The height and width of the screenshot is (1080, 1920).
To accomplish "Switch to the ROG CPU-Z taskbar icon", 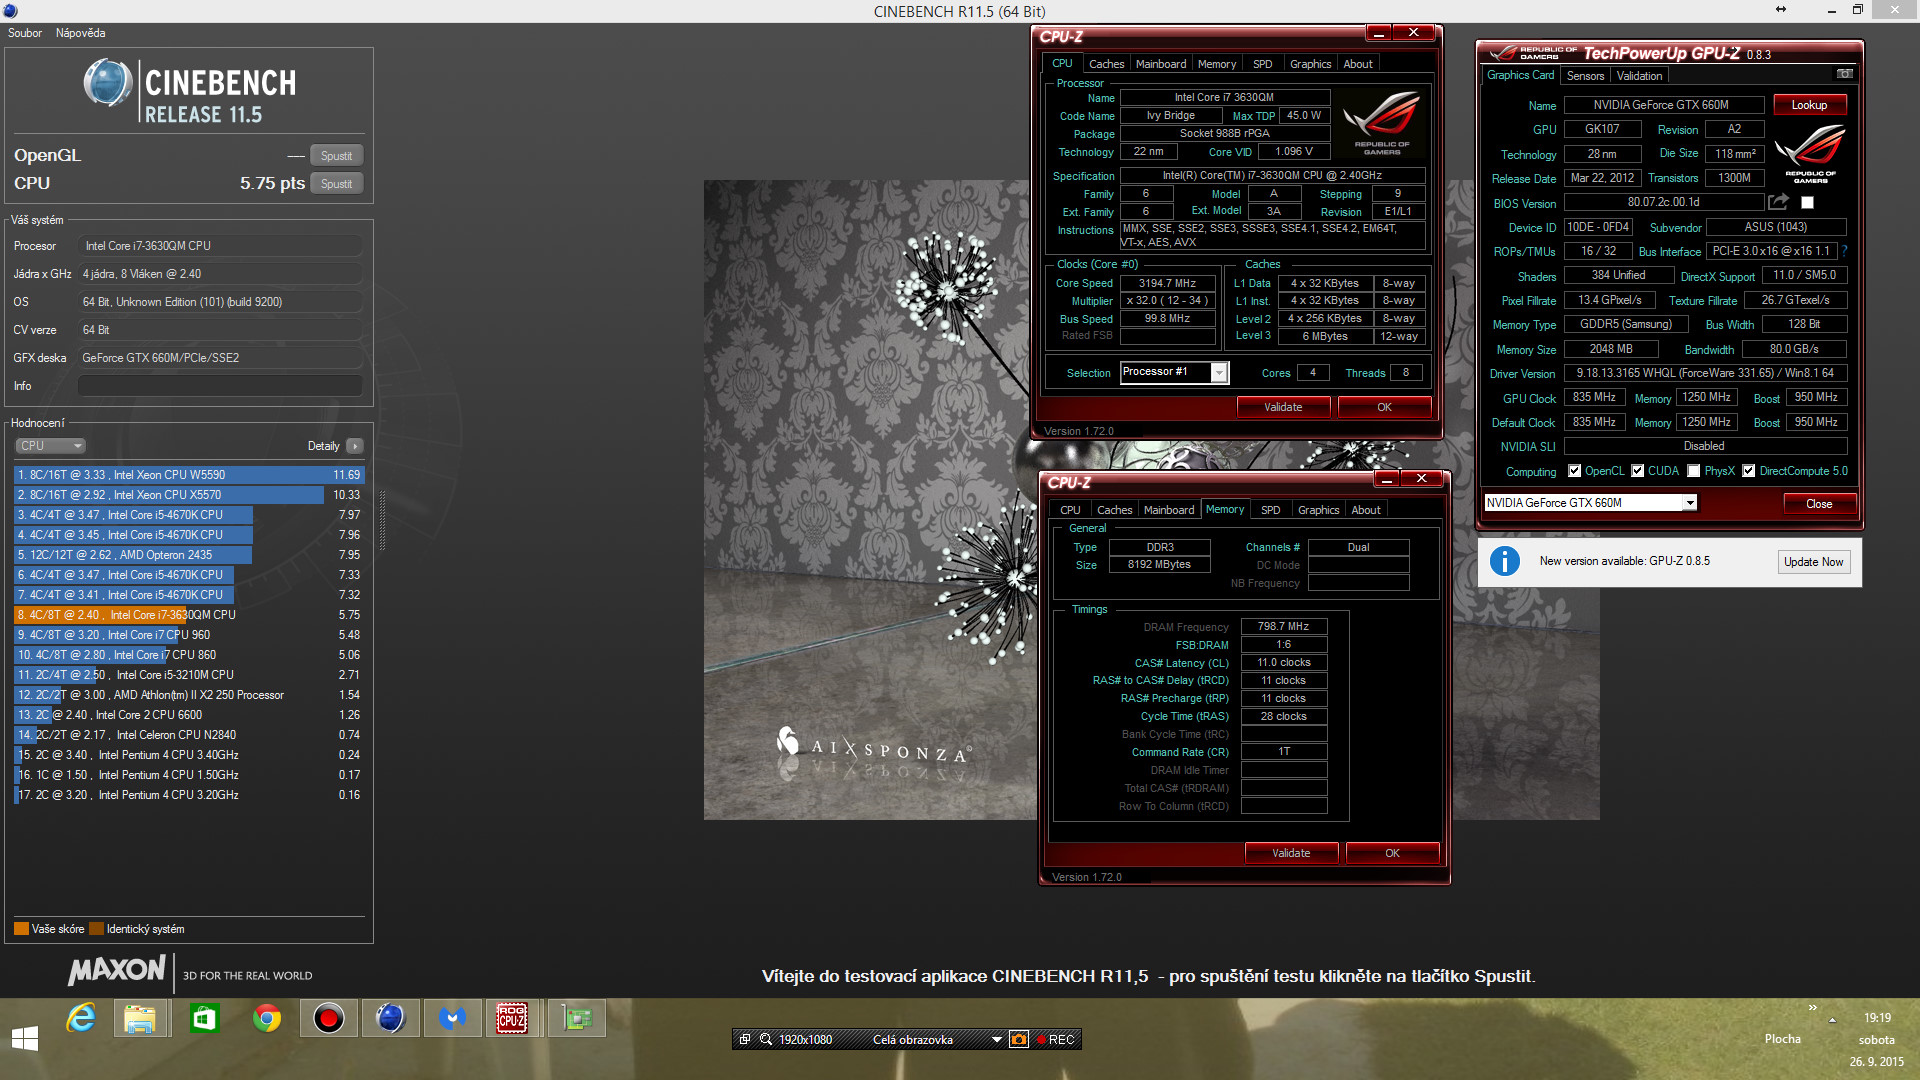I will (512, 1019).
